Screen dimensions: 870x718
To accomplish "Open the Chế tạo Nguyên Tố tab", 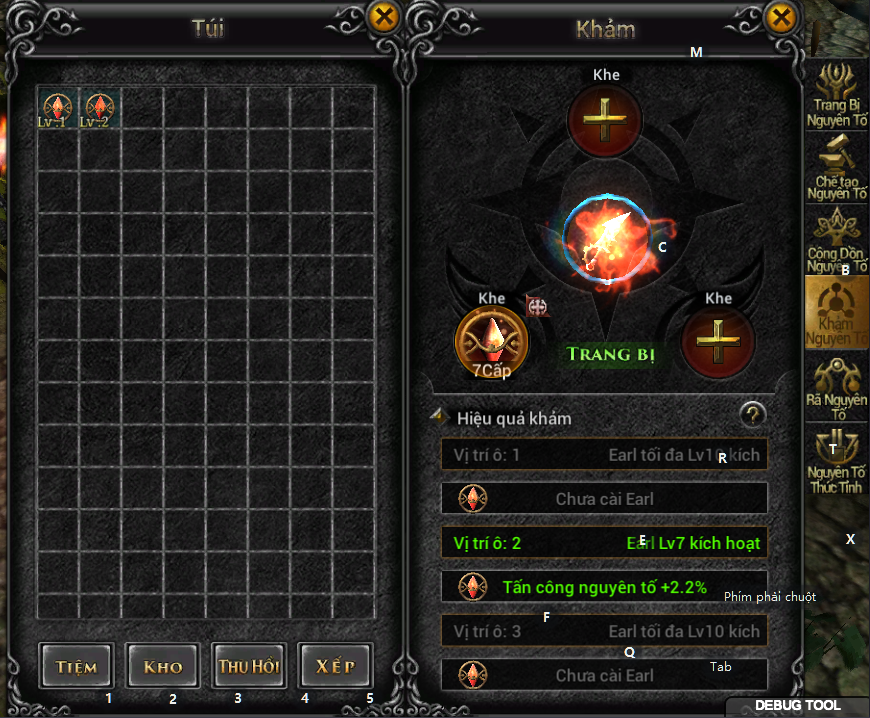I will (x=836, y=168).
